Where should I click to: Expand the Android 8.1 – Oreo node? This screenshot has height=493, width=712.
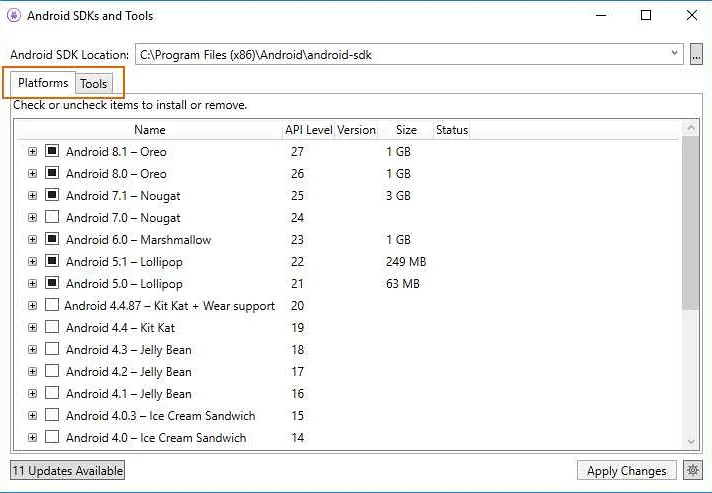click(32, 152)
